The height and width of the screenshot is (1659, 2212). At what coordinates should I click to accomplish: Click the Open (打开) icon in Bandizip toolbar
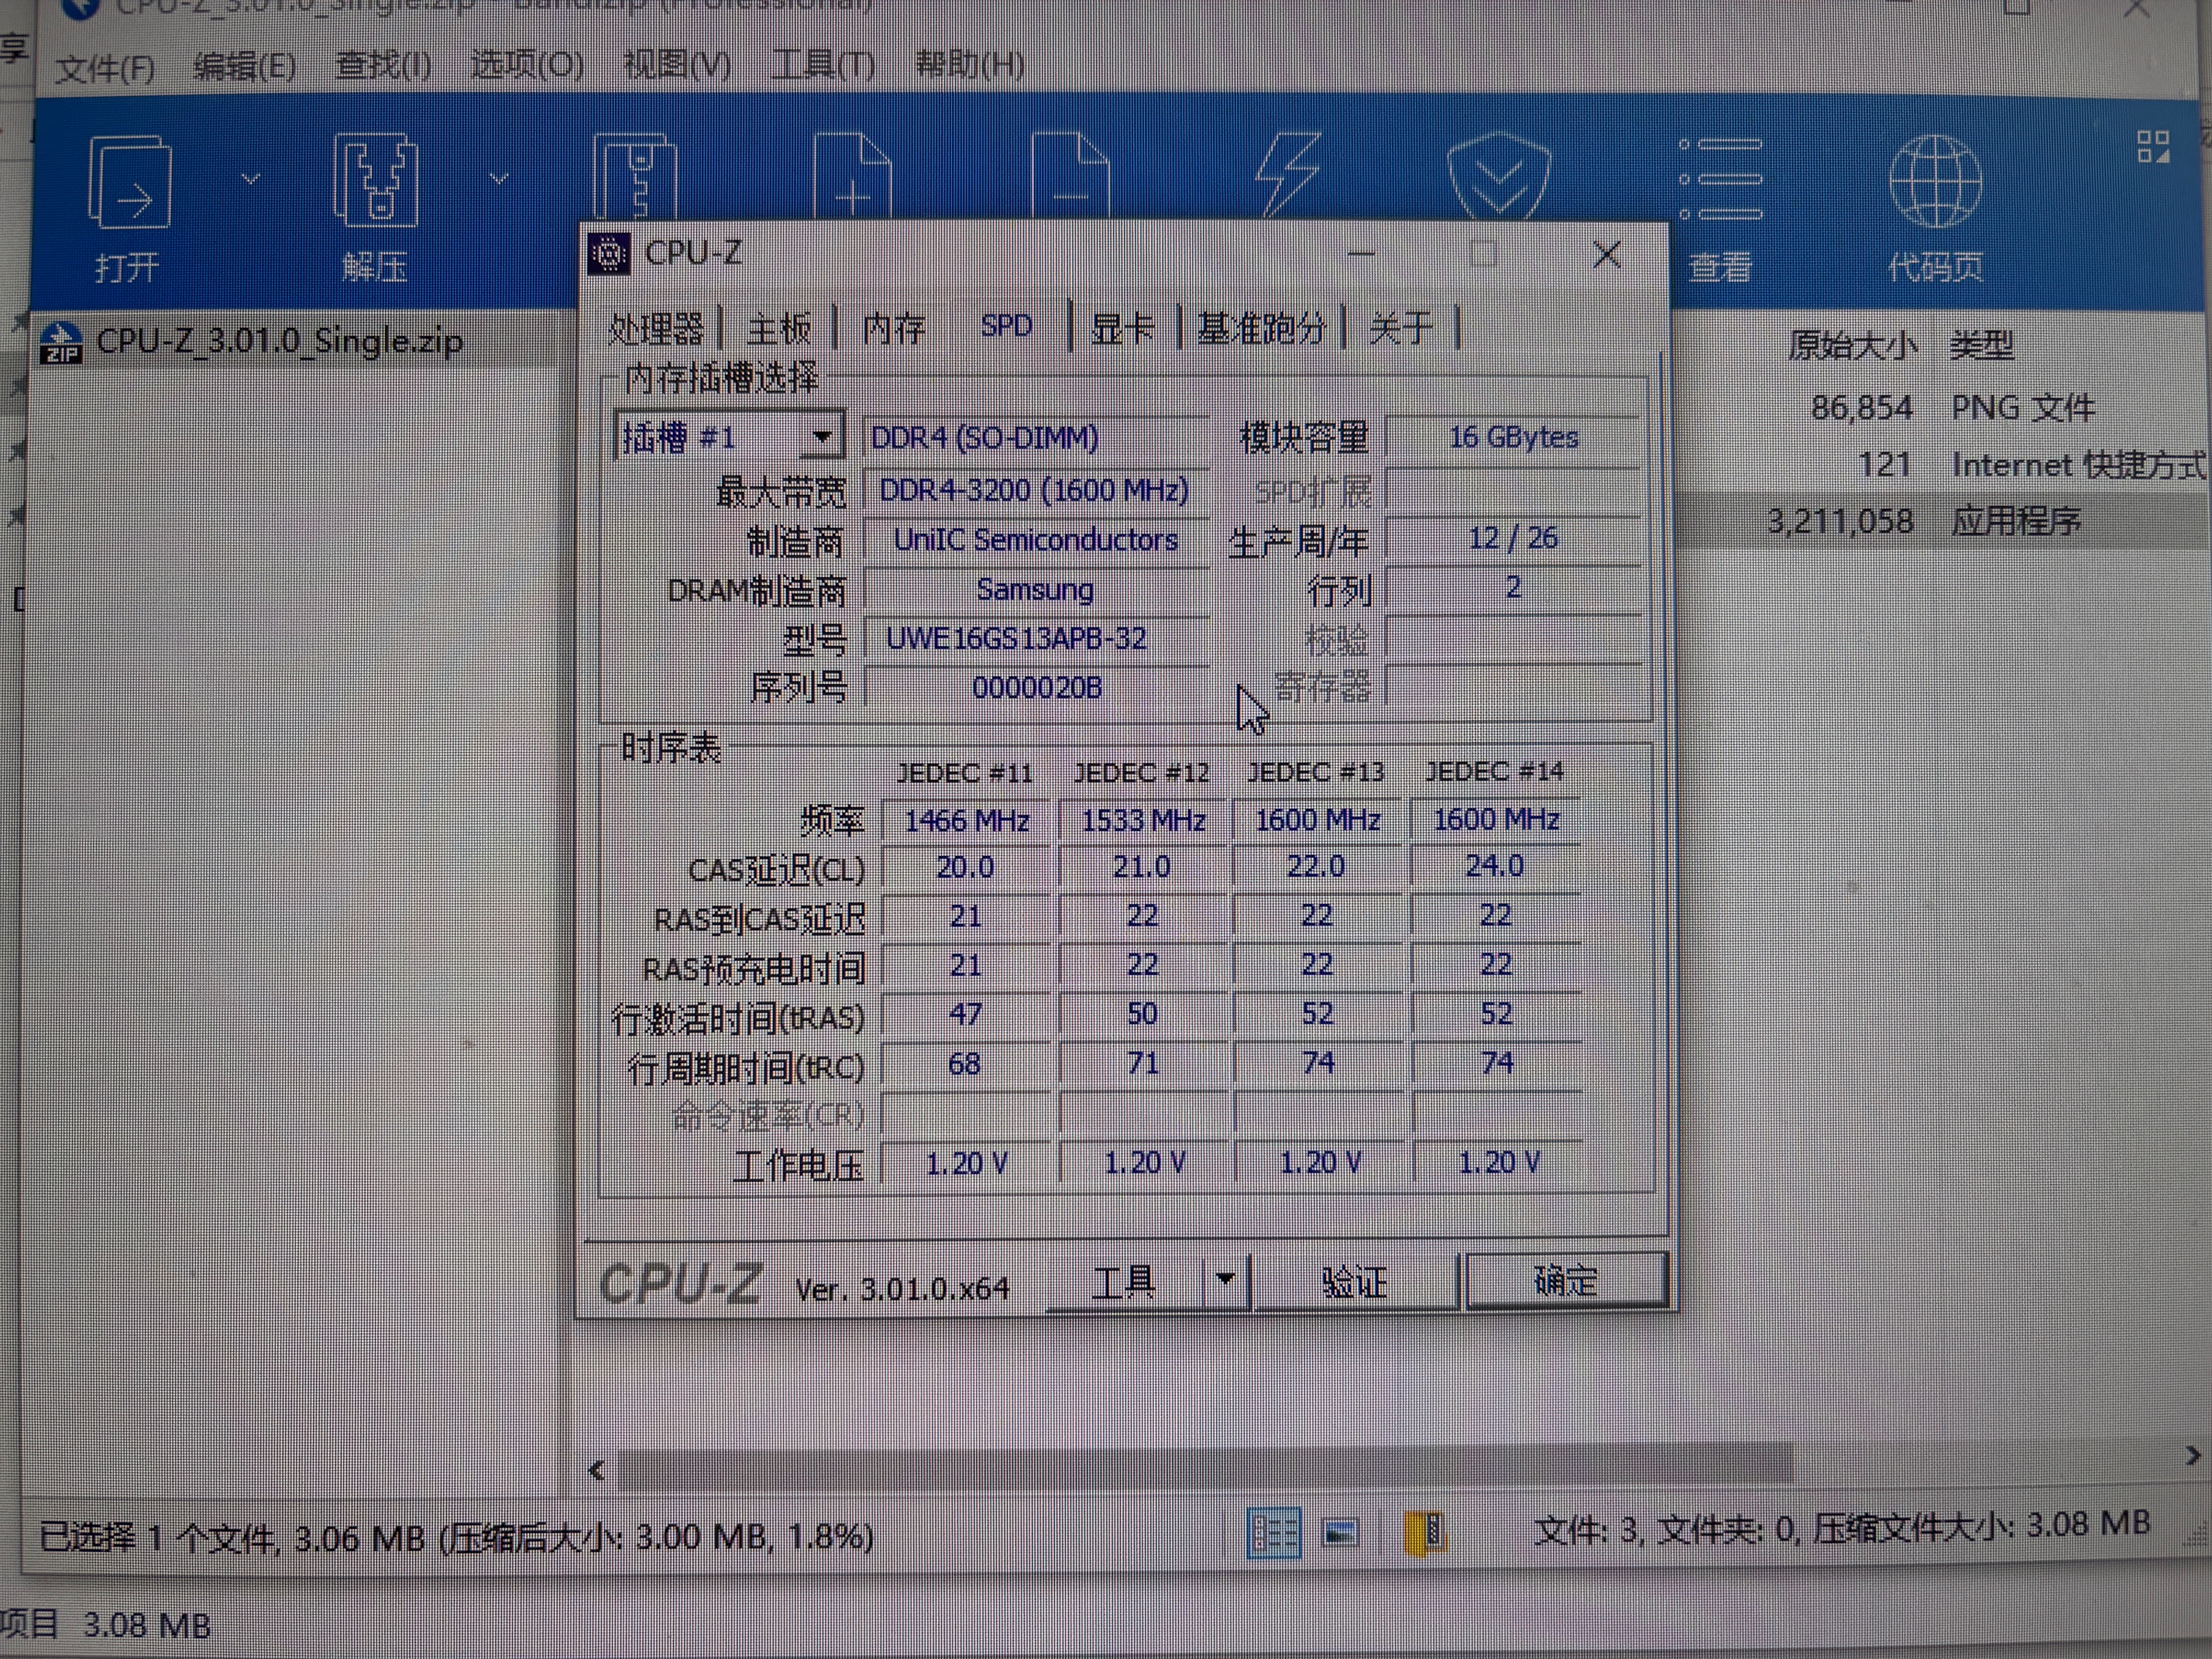129,183
